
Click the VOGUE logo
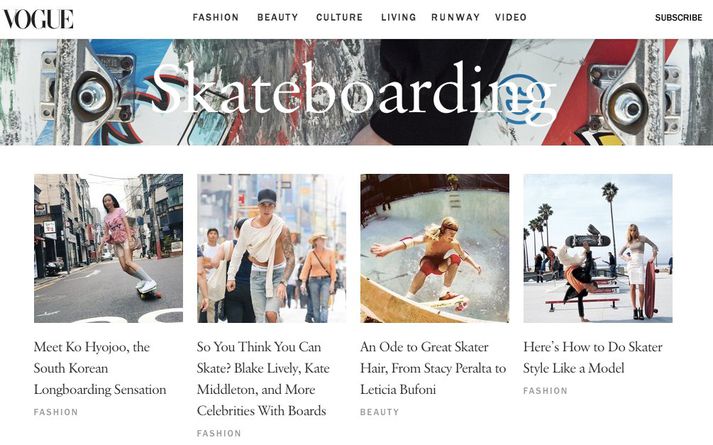(x=38, y=18)
